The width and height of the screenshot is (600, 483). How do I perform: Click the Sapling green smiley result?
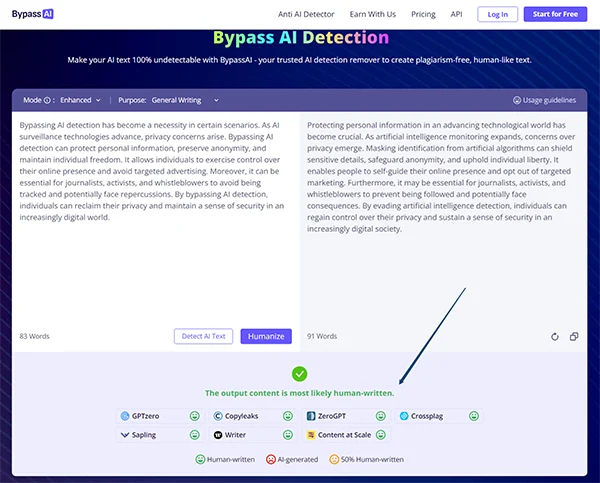[195, 435]
